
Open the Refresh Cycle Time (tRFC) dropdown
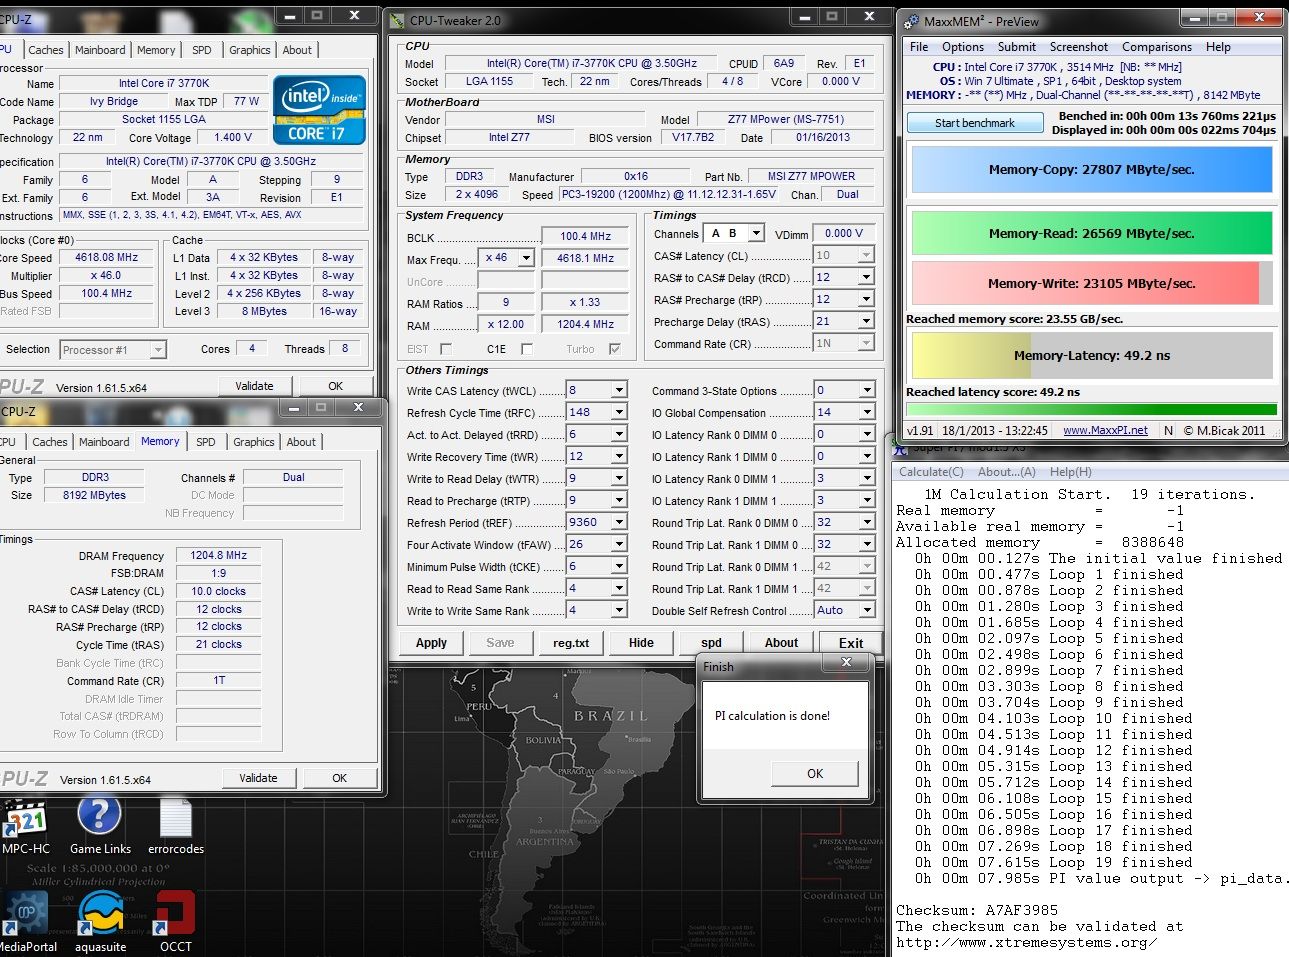click(619, 412)
